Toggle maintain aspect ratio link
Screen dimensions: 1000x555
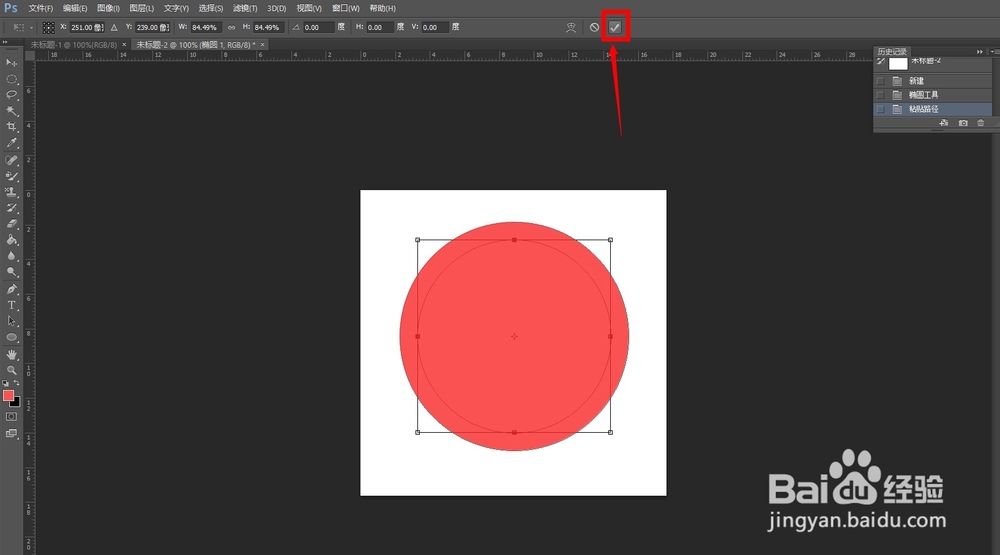[232, 27]
